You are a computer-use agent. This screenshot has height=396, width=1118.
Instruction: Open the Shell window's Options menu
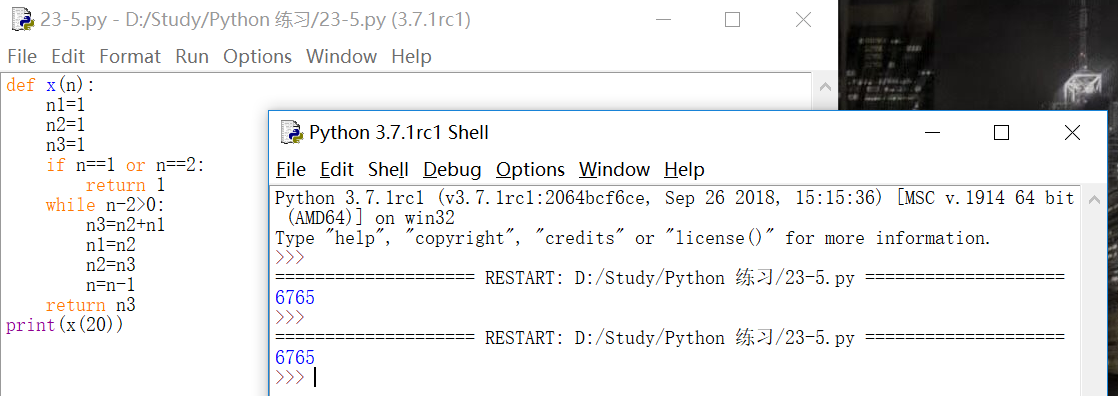(x=530, y=170)
